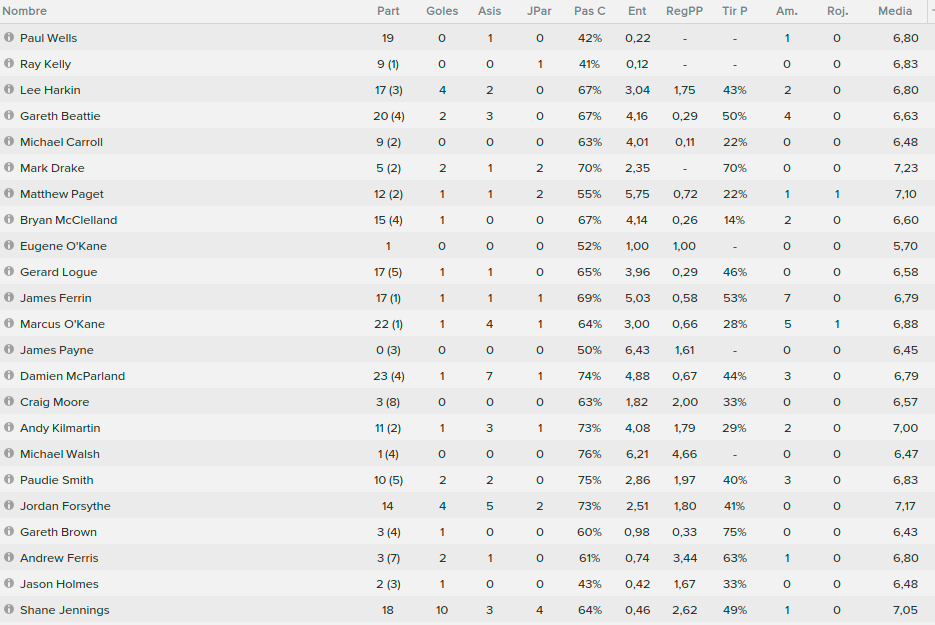Click the info icon for Eugene O'Kane

pyautogui.click(x=9, y=245)
